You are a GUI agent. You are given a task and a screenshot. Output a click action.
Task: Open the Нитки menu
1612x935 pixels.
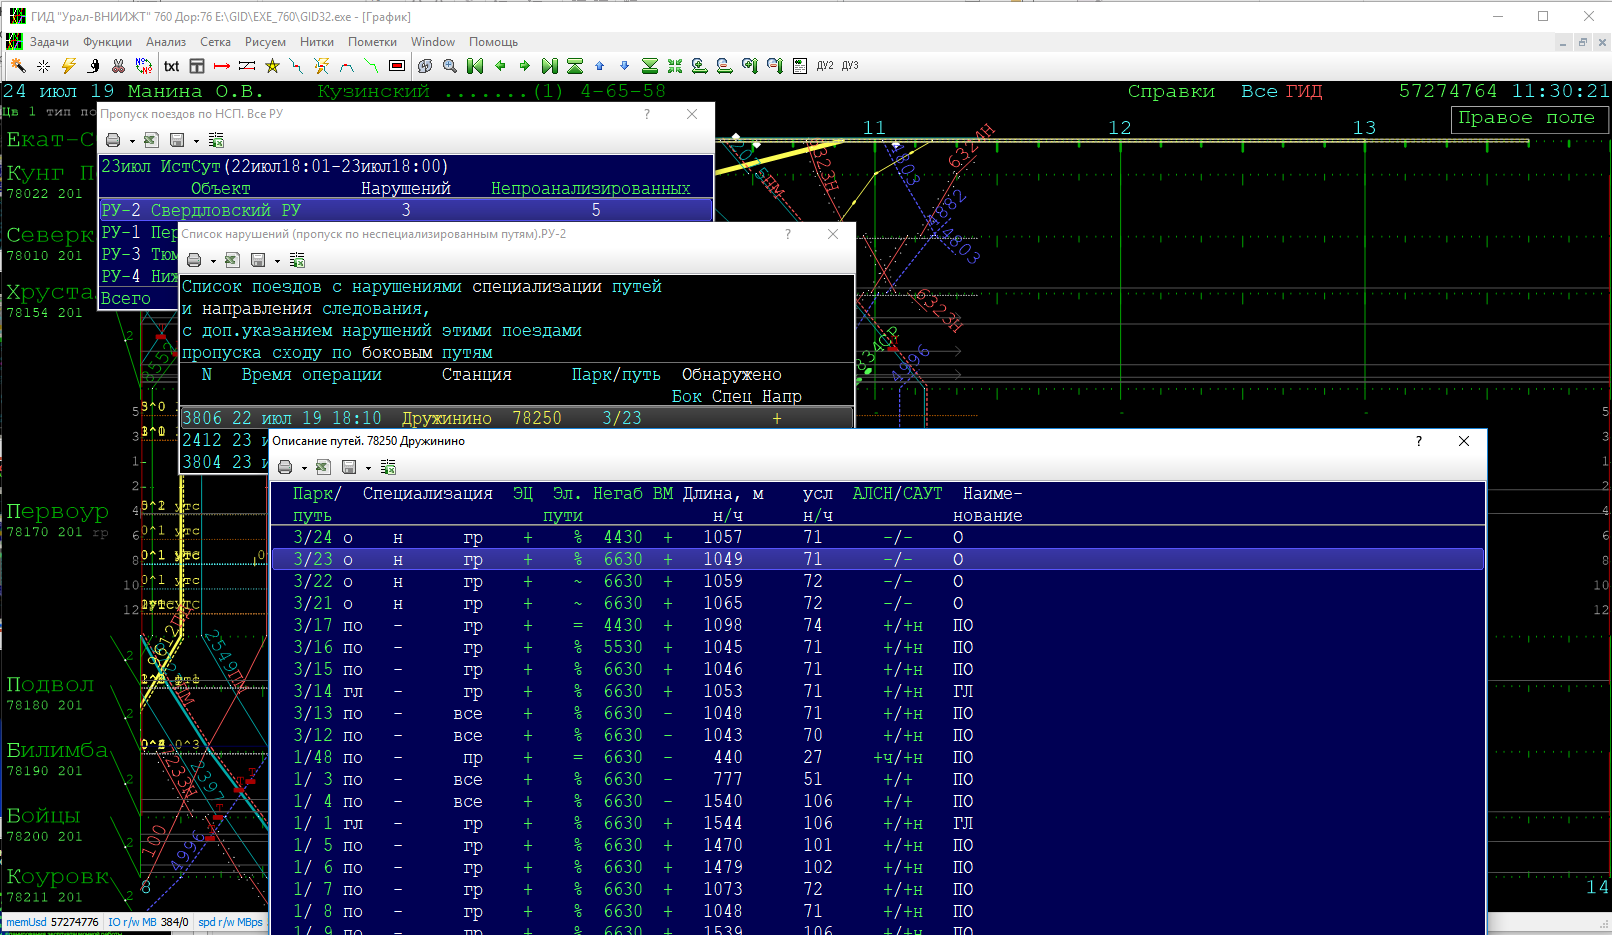(x=316, y=42)
